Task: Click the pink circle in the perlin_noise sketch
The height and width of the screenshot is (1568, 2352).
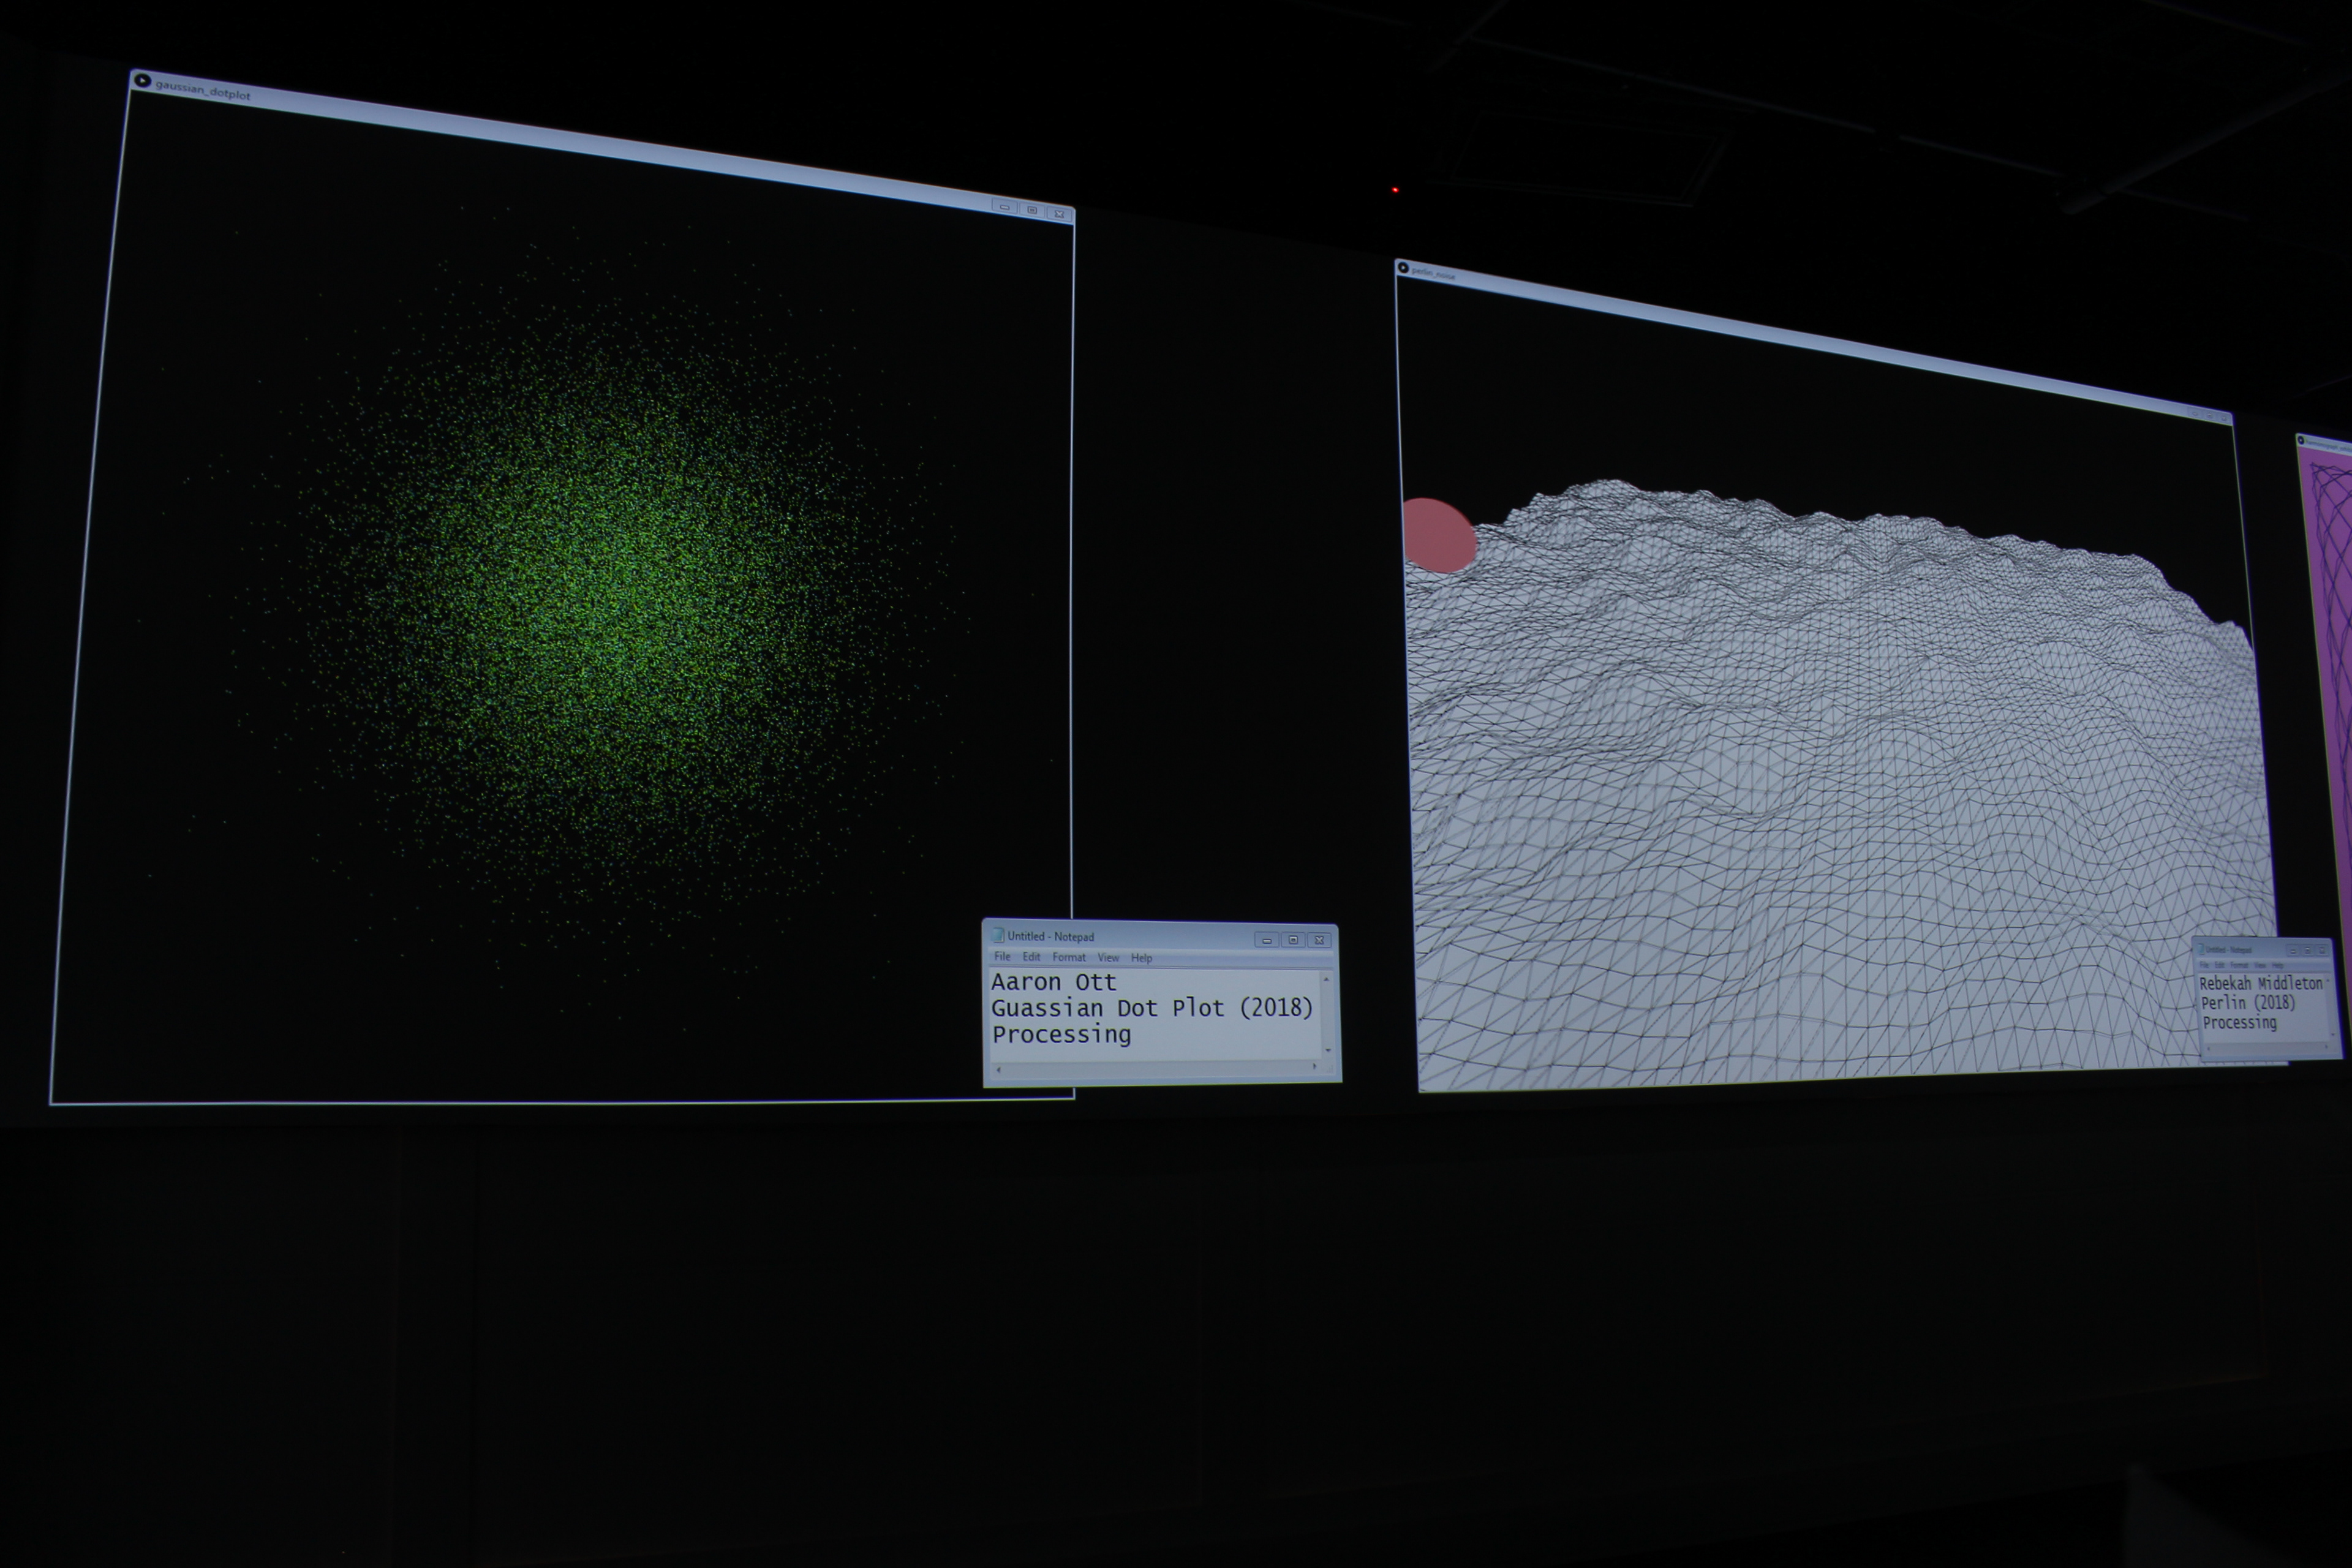Action: click(x=1438, y=536)
